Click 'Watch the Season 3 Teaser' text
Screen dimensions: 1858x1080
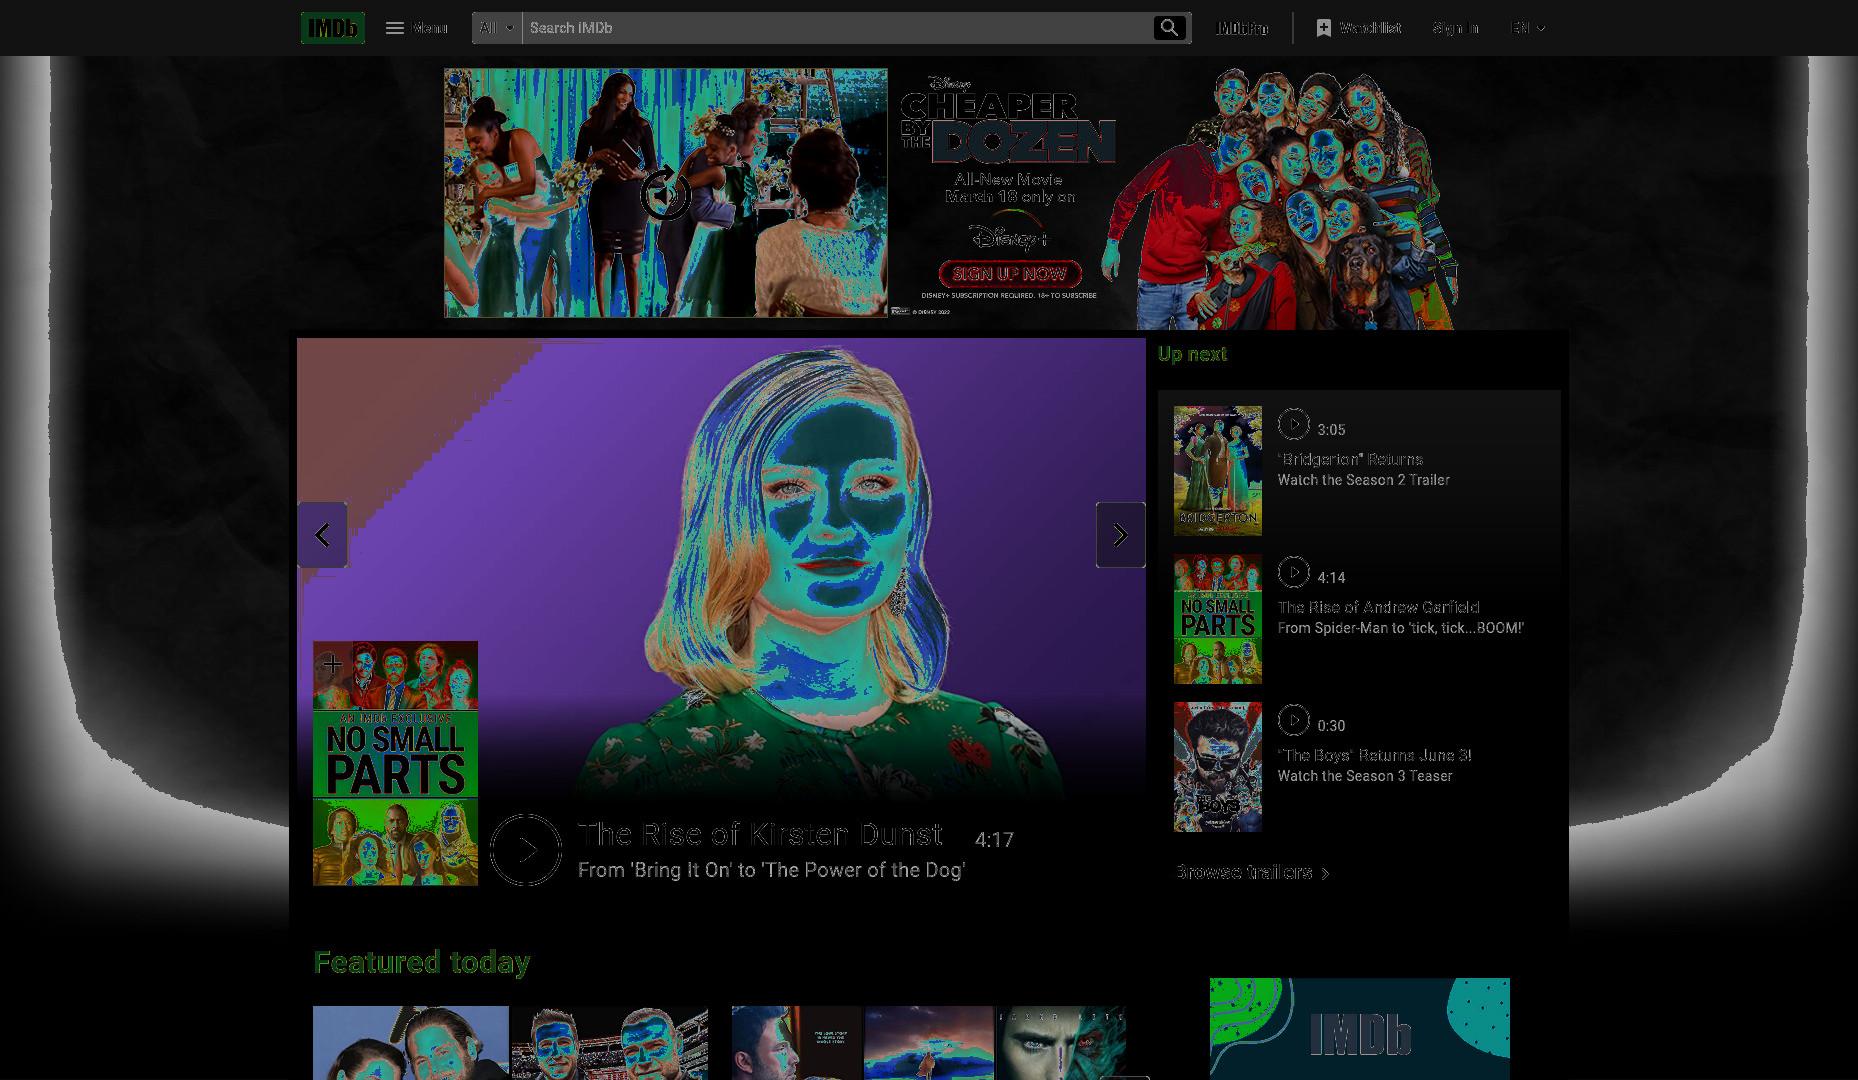pos(1365,776)
